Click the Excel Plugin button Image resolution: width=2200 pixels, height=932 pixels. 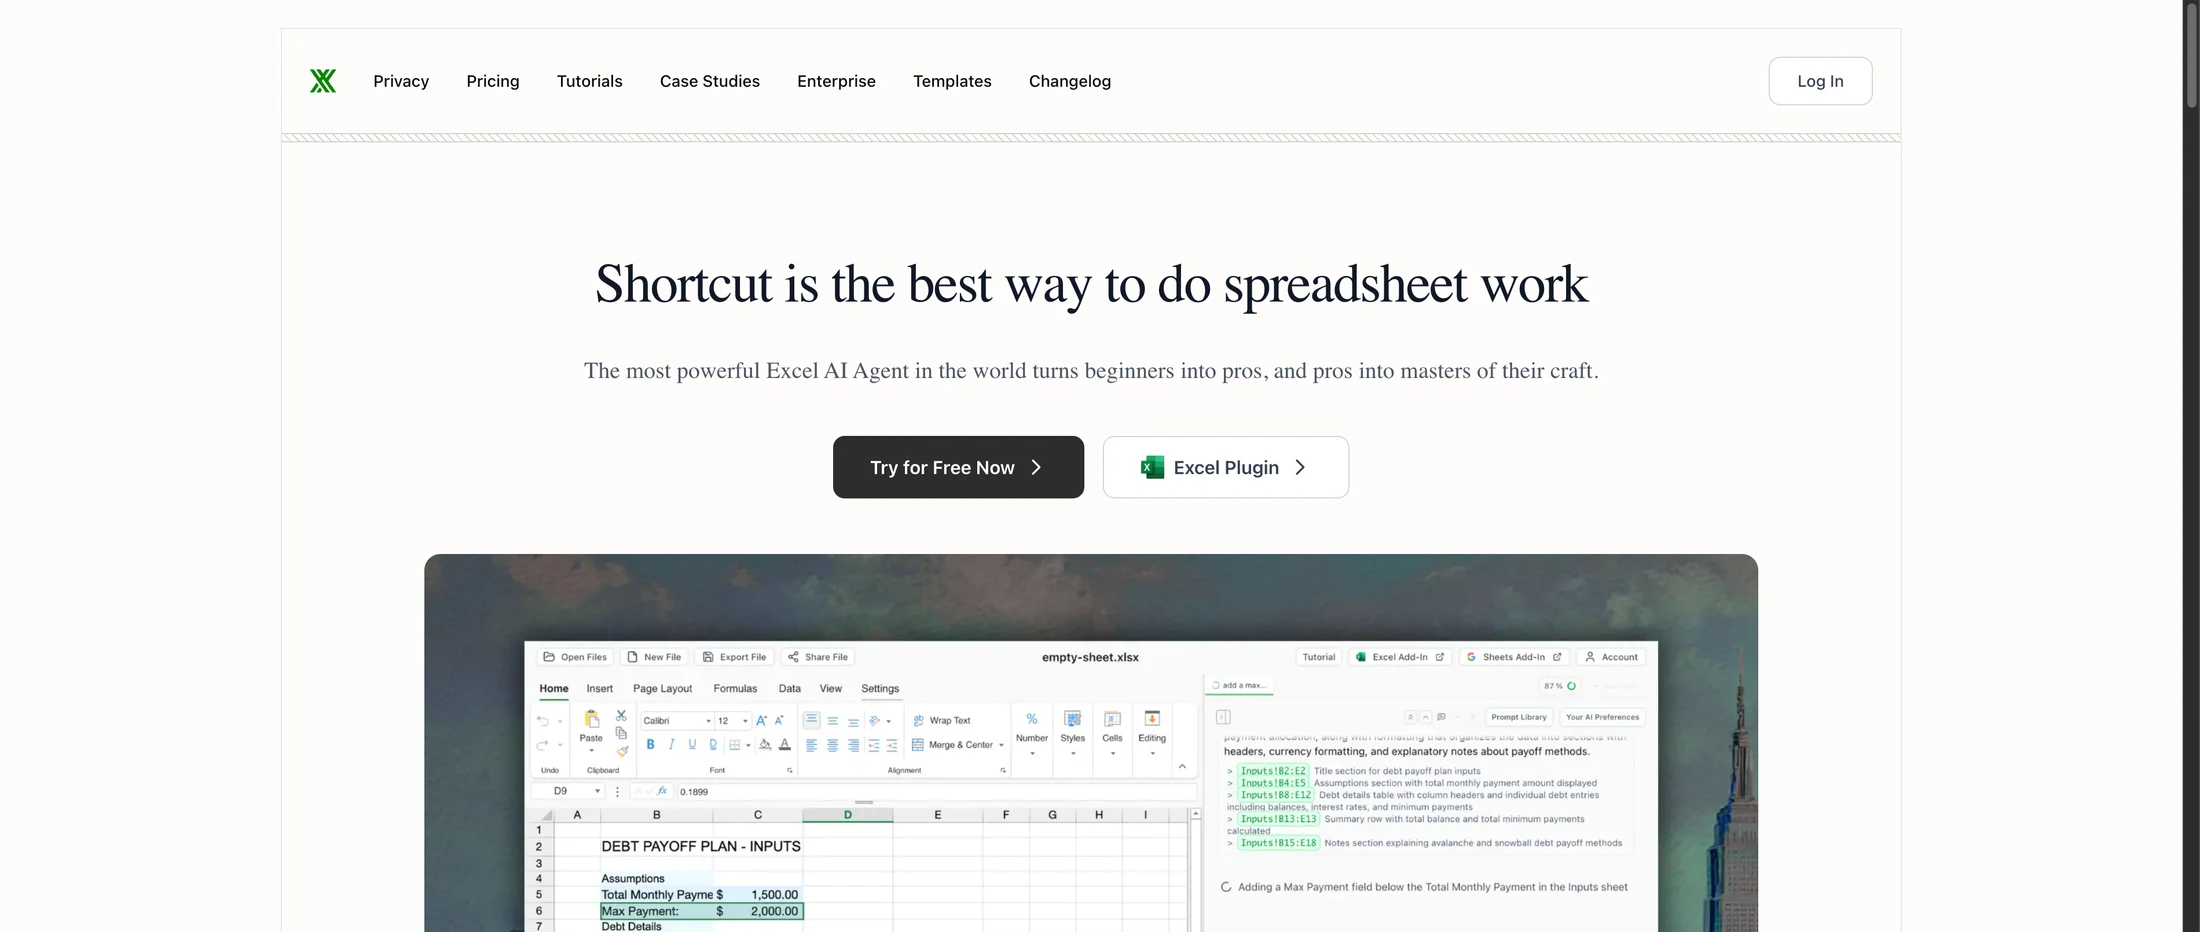tap(1226, 467)
